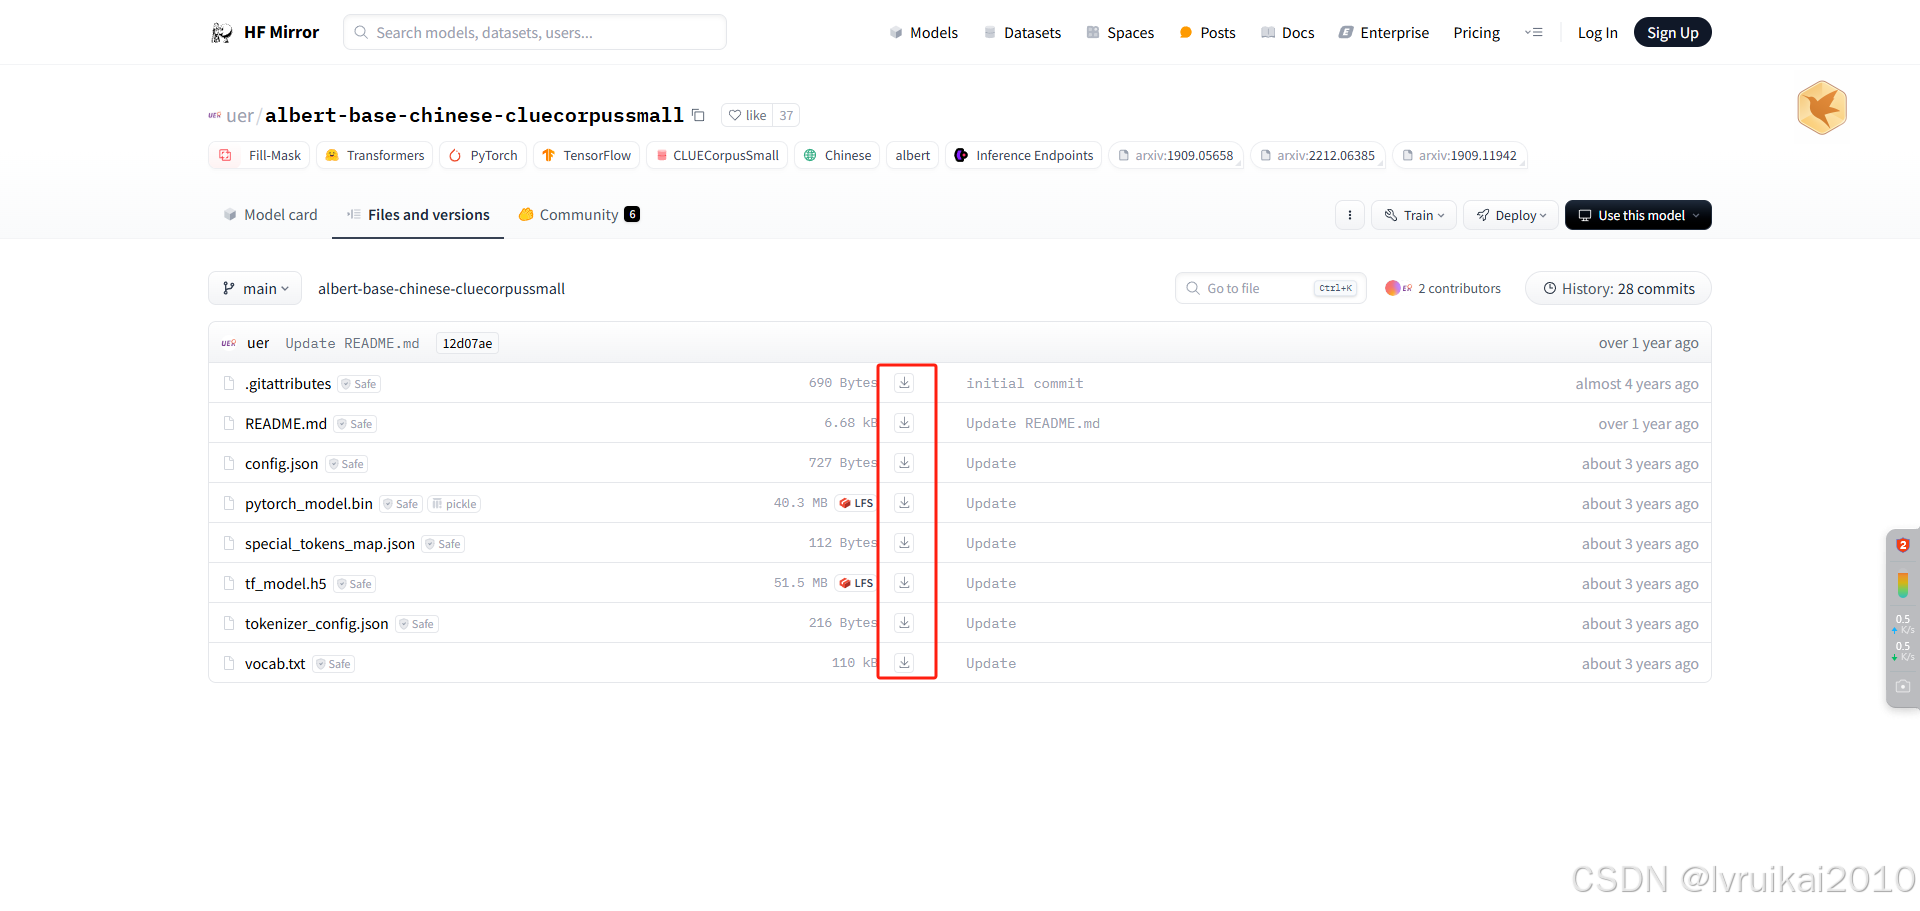Open the CLUECorpusSmall dataset tag
Viewport: 1920px width, 911px height.
tap(717, 155)
